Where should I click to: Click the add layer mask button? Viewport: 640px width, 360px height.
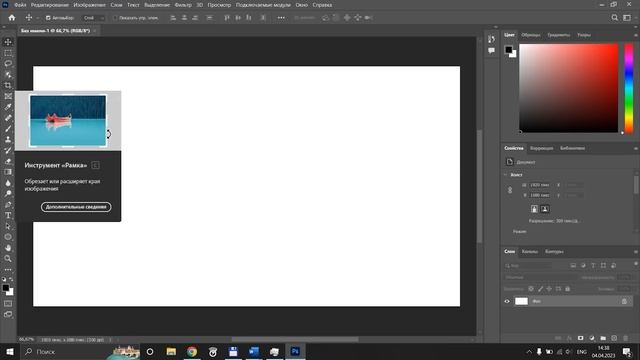580,338
